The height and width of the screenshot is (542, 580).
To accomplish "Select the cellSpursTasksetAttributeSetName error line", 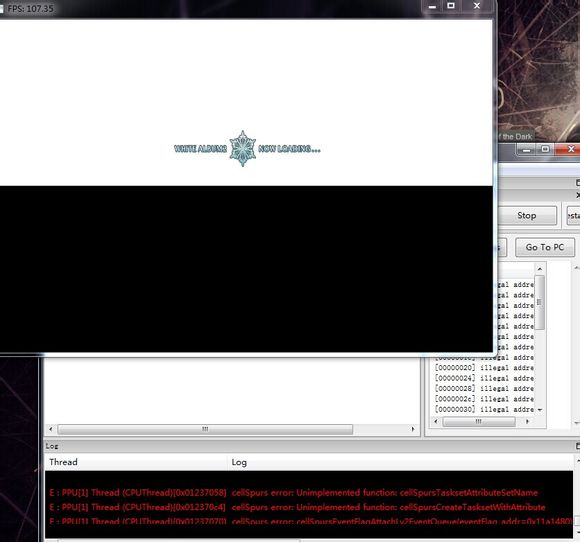I will 309,493.
